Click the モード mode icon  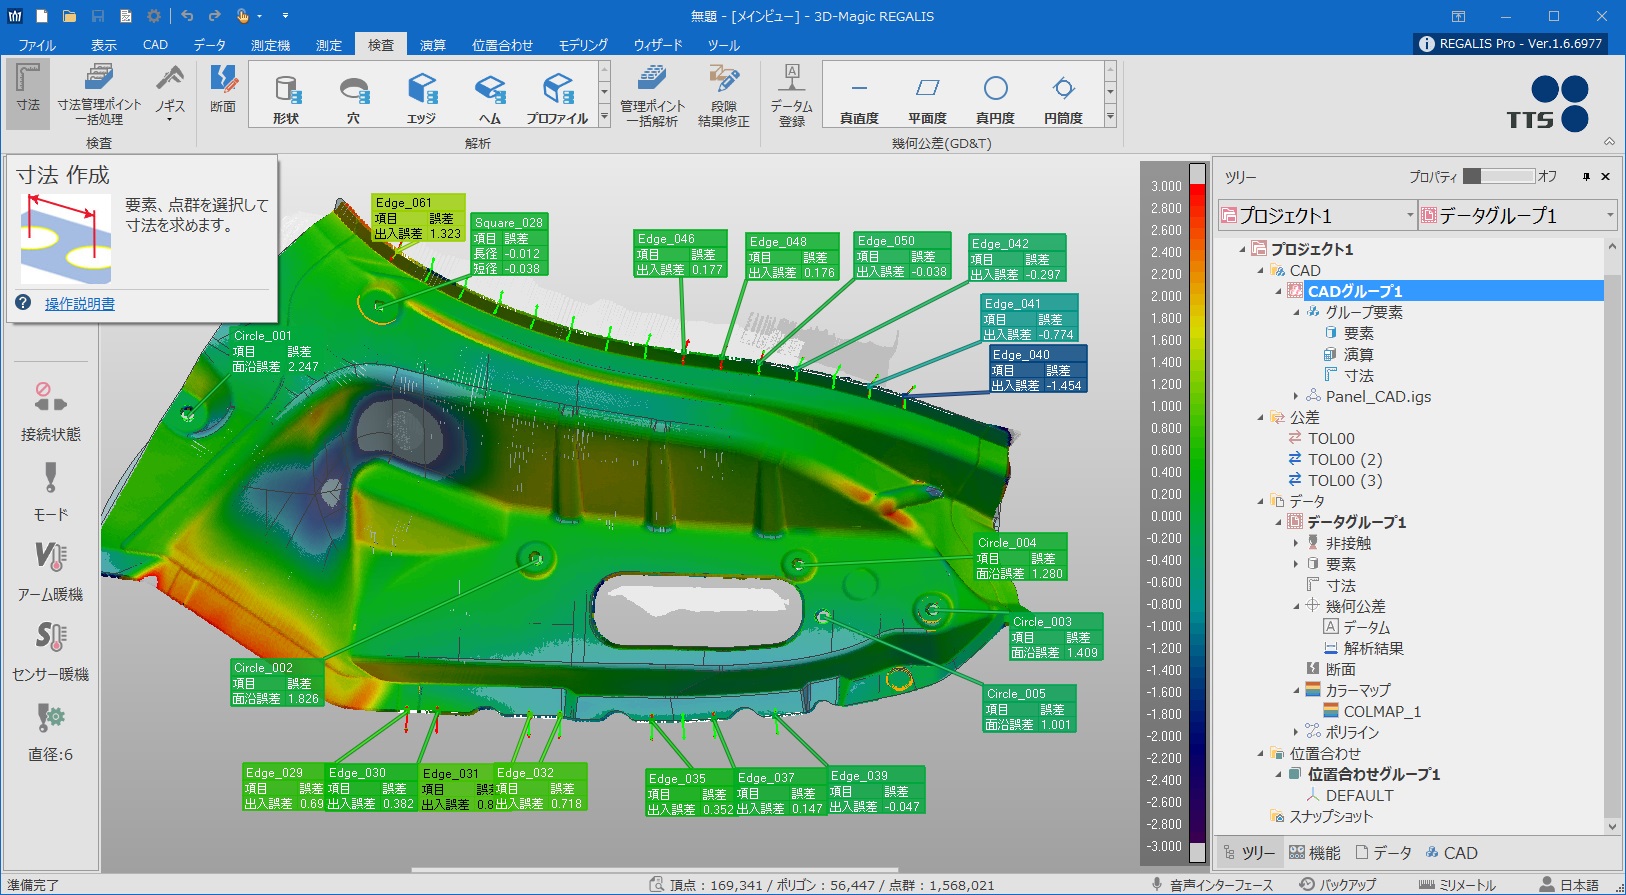coord(51,491)
